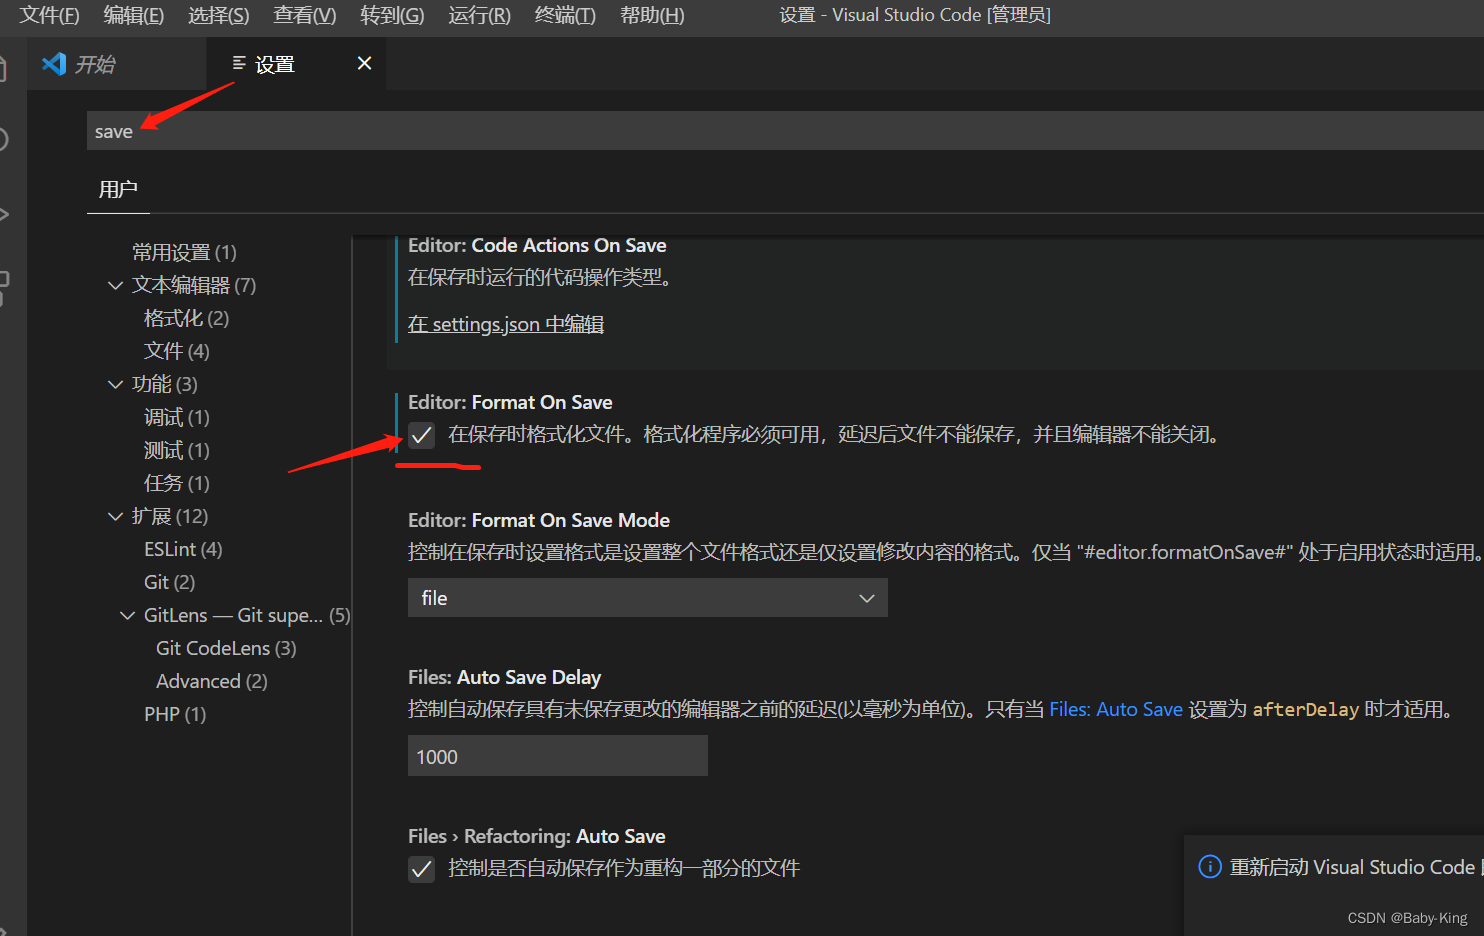Click the Files: Auto Save Delay heading
The image size is (1484, 936).
[x=504, y=677]
